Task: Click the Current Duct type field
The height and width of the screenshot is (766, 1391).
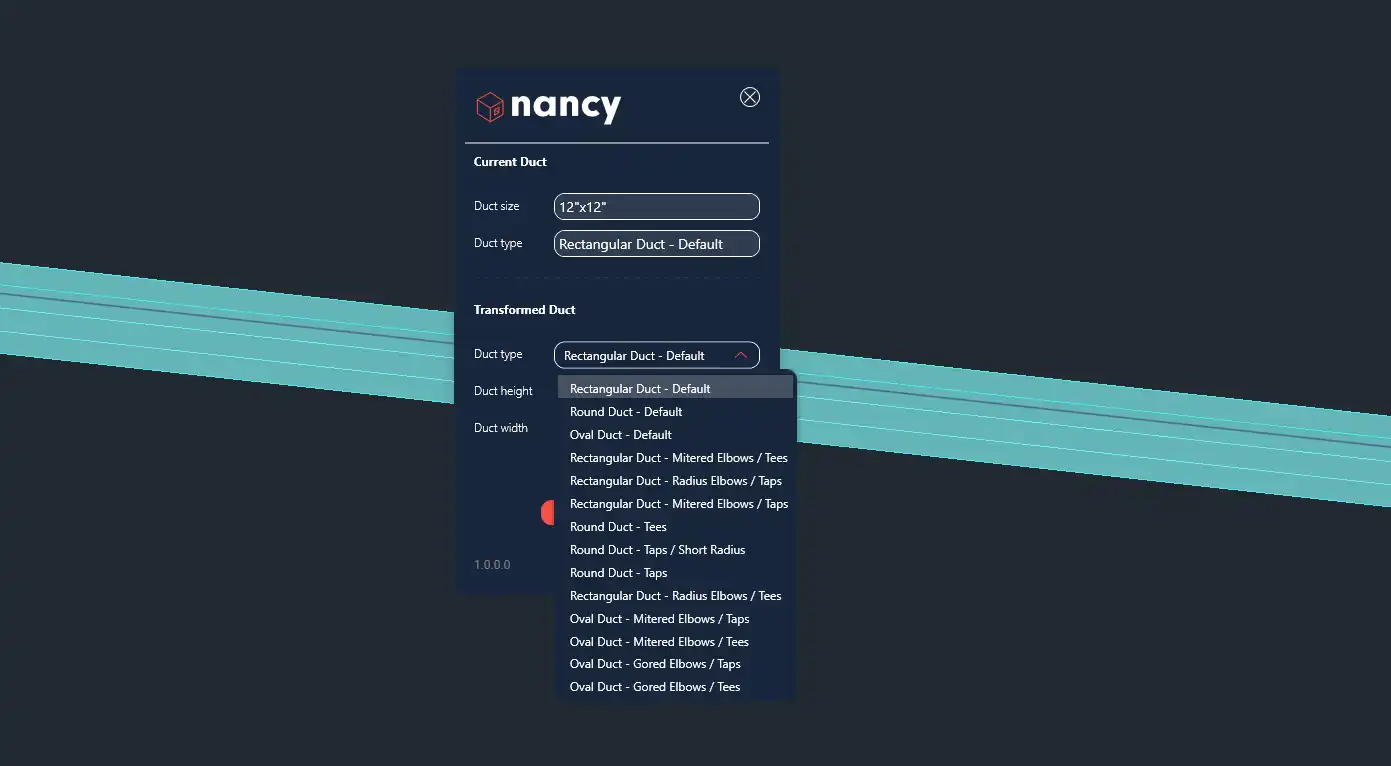Action: pos(656,244)
